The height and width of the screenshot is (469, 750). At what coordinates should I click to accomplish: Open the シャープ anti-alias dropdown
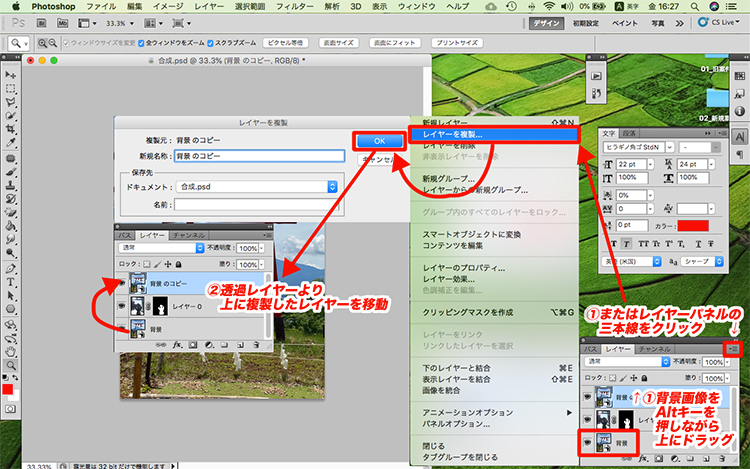(702, 262)
